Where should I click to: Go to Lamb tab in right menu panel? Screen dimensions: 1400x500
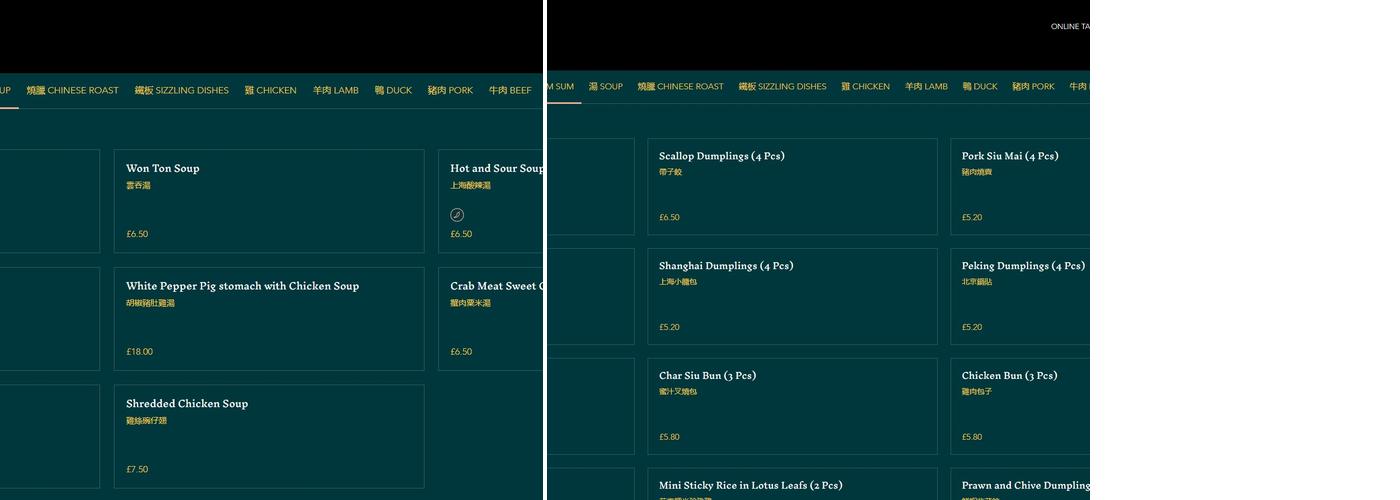click(926, 87)
